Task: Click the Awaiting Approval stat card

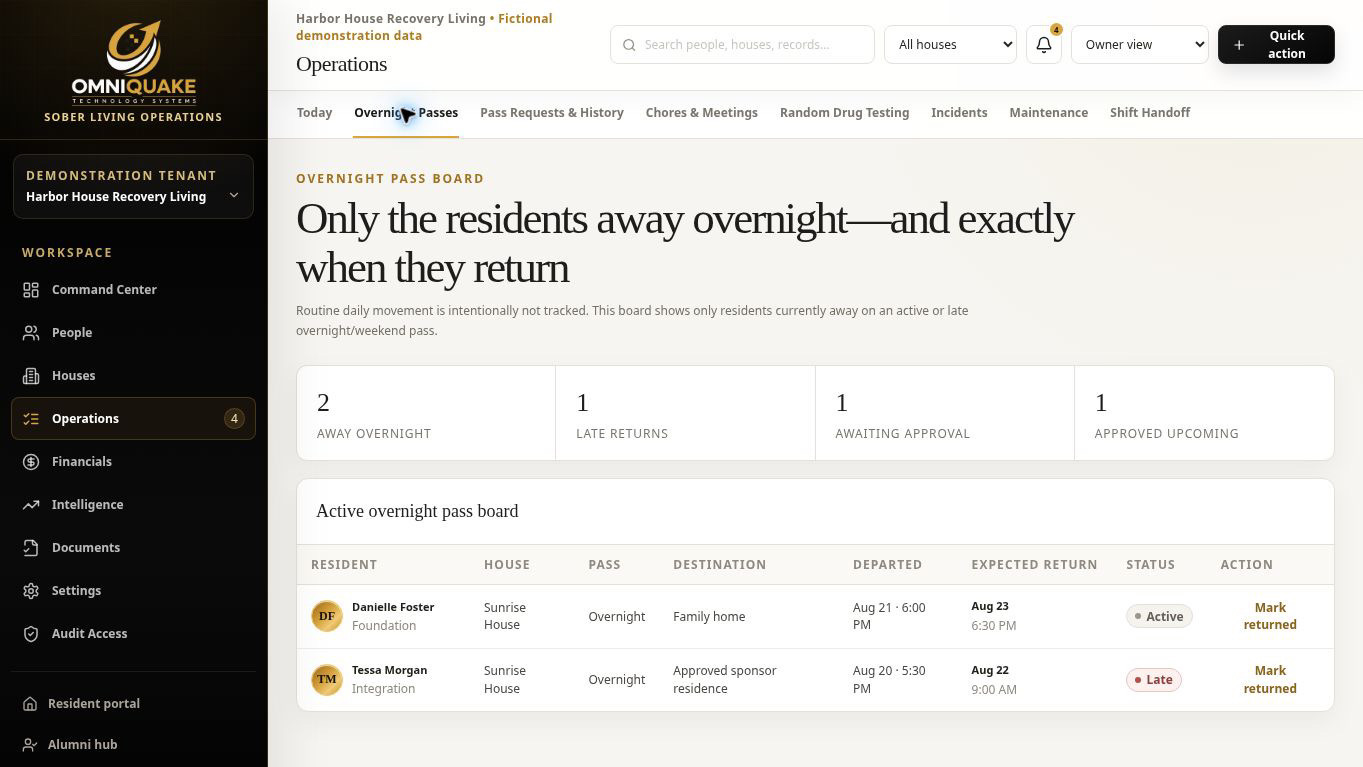Action: click(x=945, y=413)
